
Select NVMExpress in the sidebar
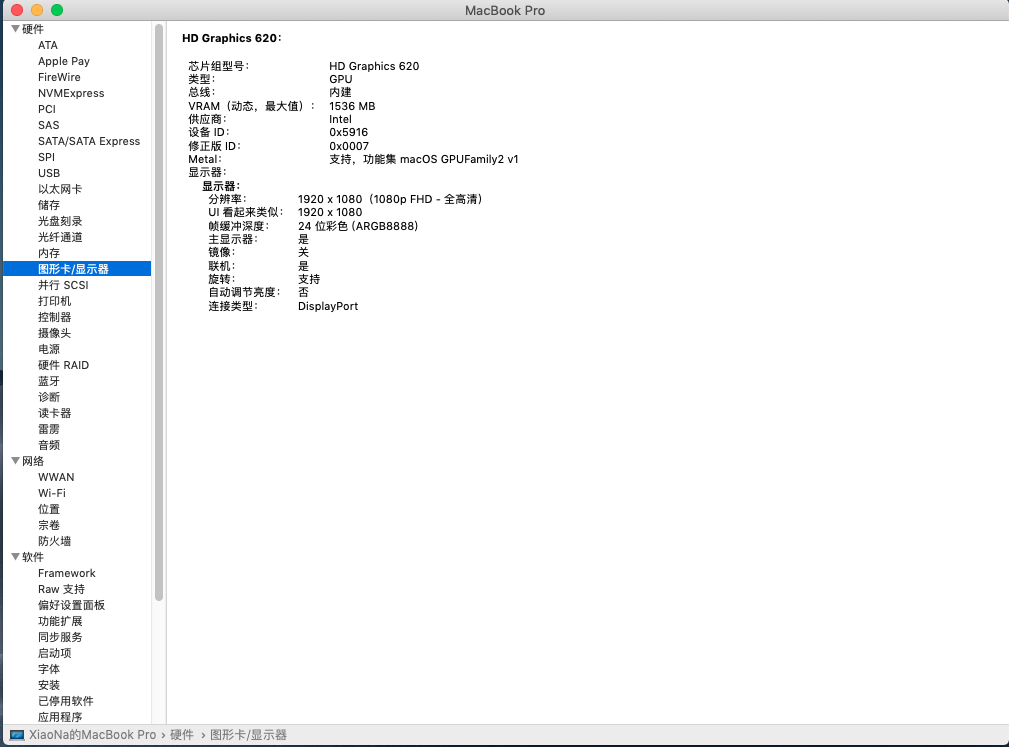point(71,93)
